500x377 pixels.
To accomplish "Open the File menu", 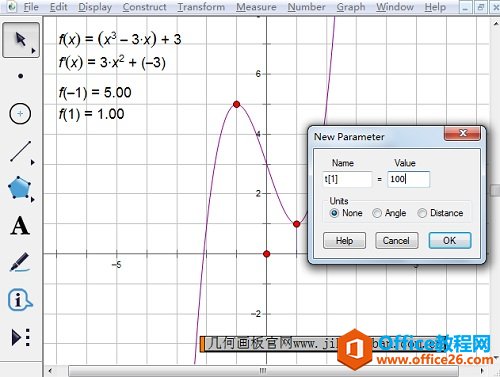I will [x=31, y=7].
